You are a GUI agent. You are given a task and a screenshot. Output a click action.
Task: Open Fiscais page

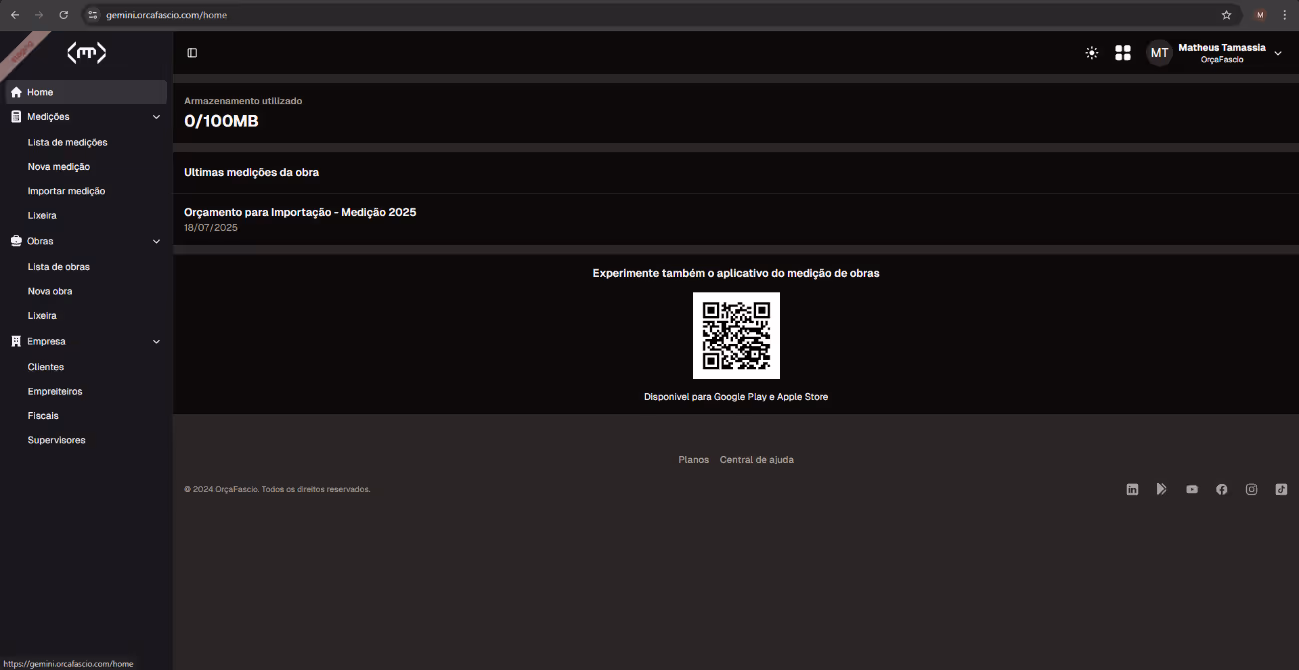point(43,416)
